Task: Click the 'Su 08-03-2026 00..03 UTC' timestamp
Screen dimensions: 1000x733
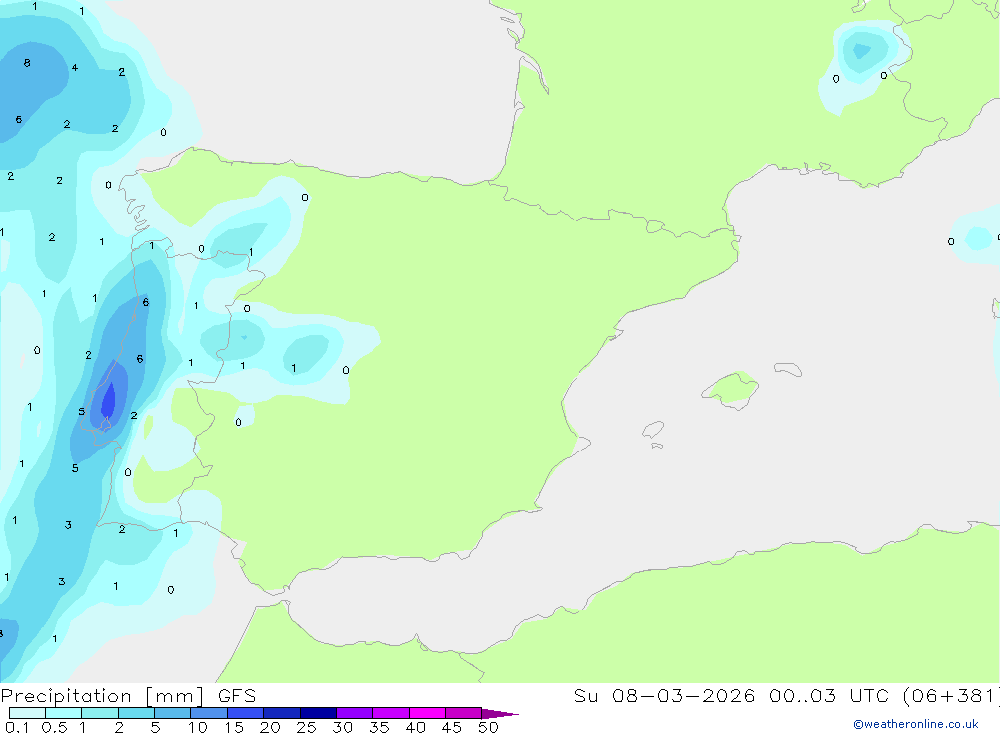Action: pyautogui.click(x=732, y=696)
